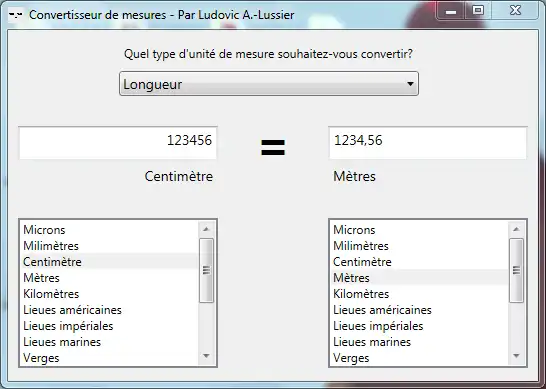This screenshot has height=389, width=546.
Task: Click the left list scrollbar thumb
Action: tap(206, 271)
